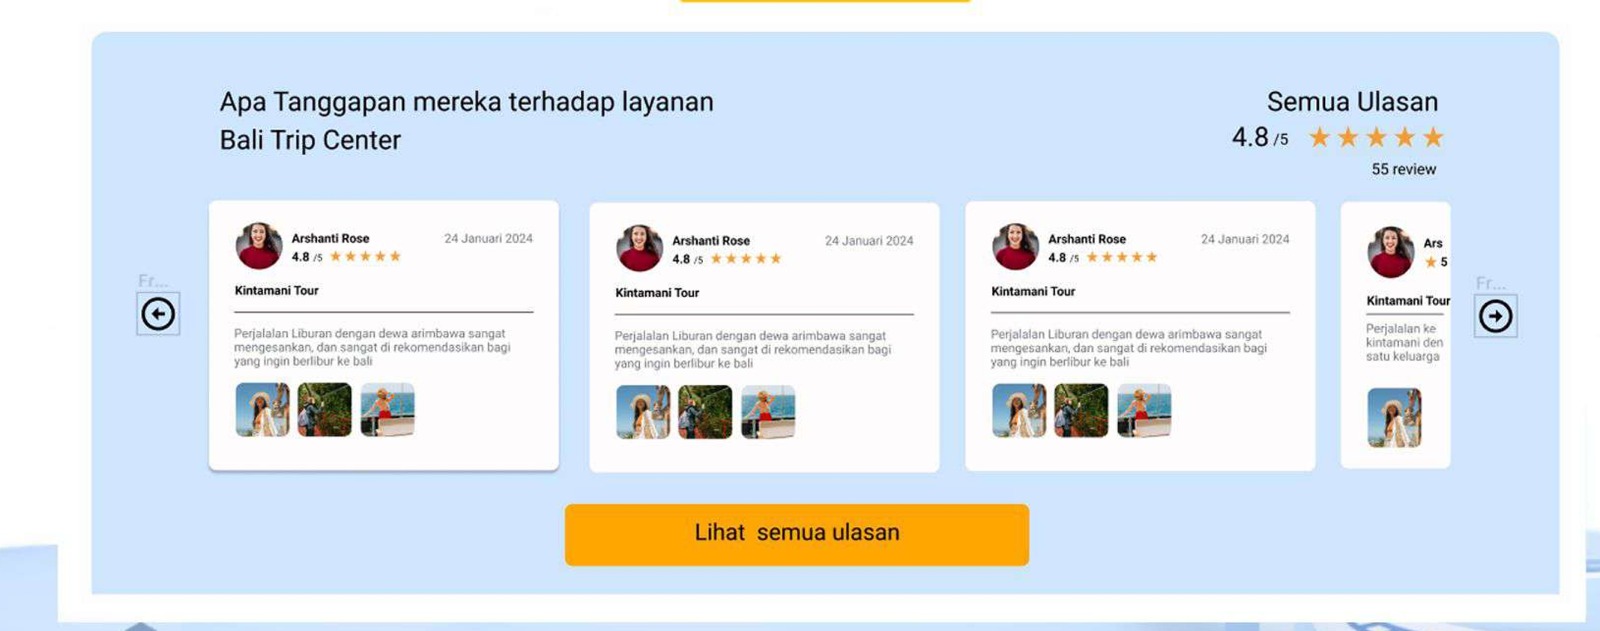Click Arshanti Rose name in the third card
The width and height of the screenshot is (1600, 631).
click(1087, 239)
